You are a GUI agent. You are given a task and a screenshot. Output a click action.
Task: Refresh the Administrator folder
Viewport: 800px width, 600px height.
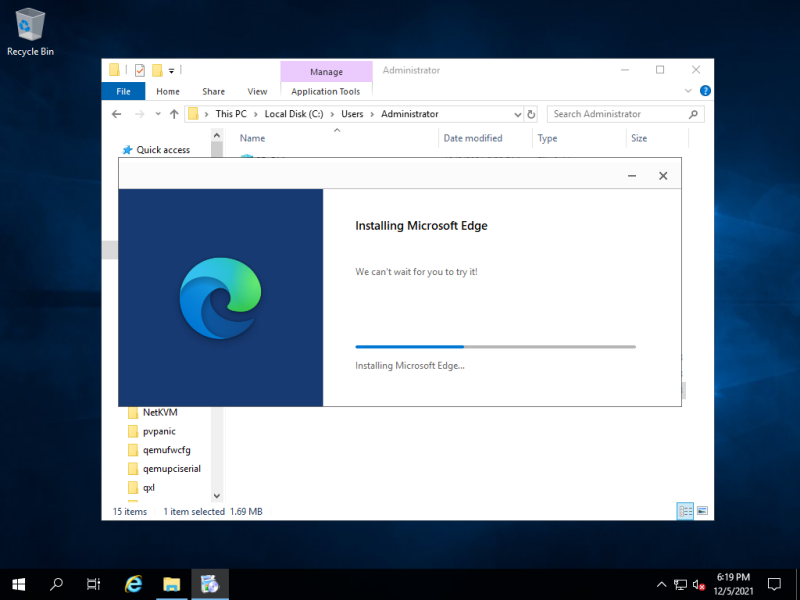(531, 114)
